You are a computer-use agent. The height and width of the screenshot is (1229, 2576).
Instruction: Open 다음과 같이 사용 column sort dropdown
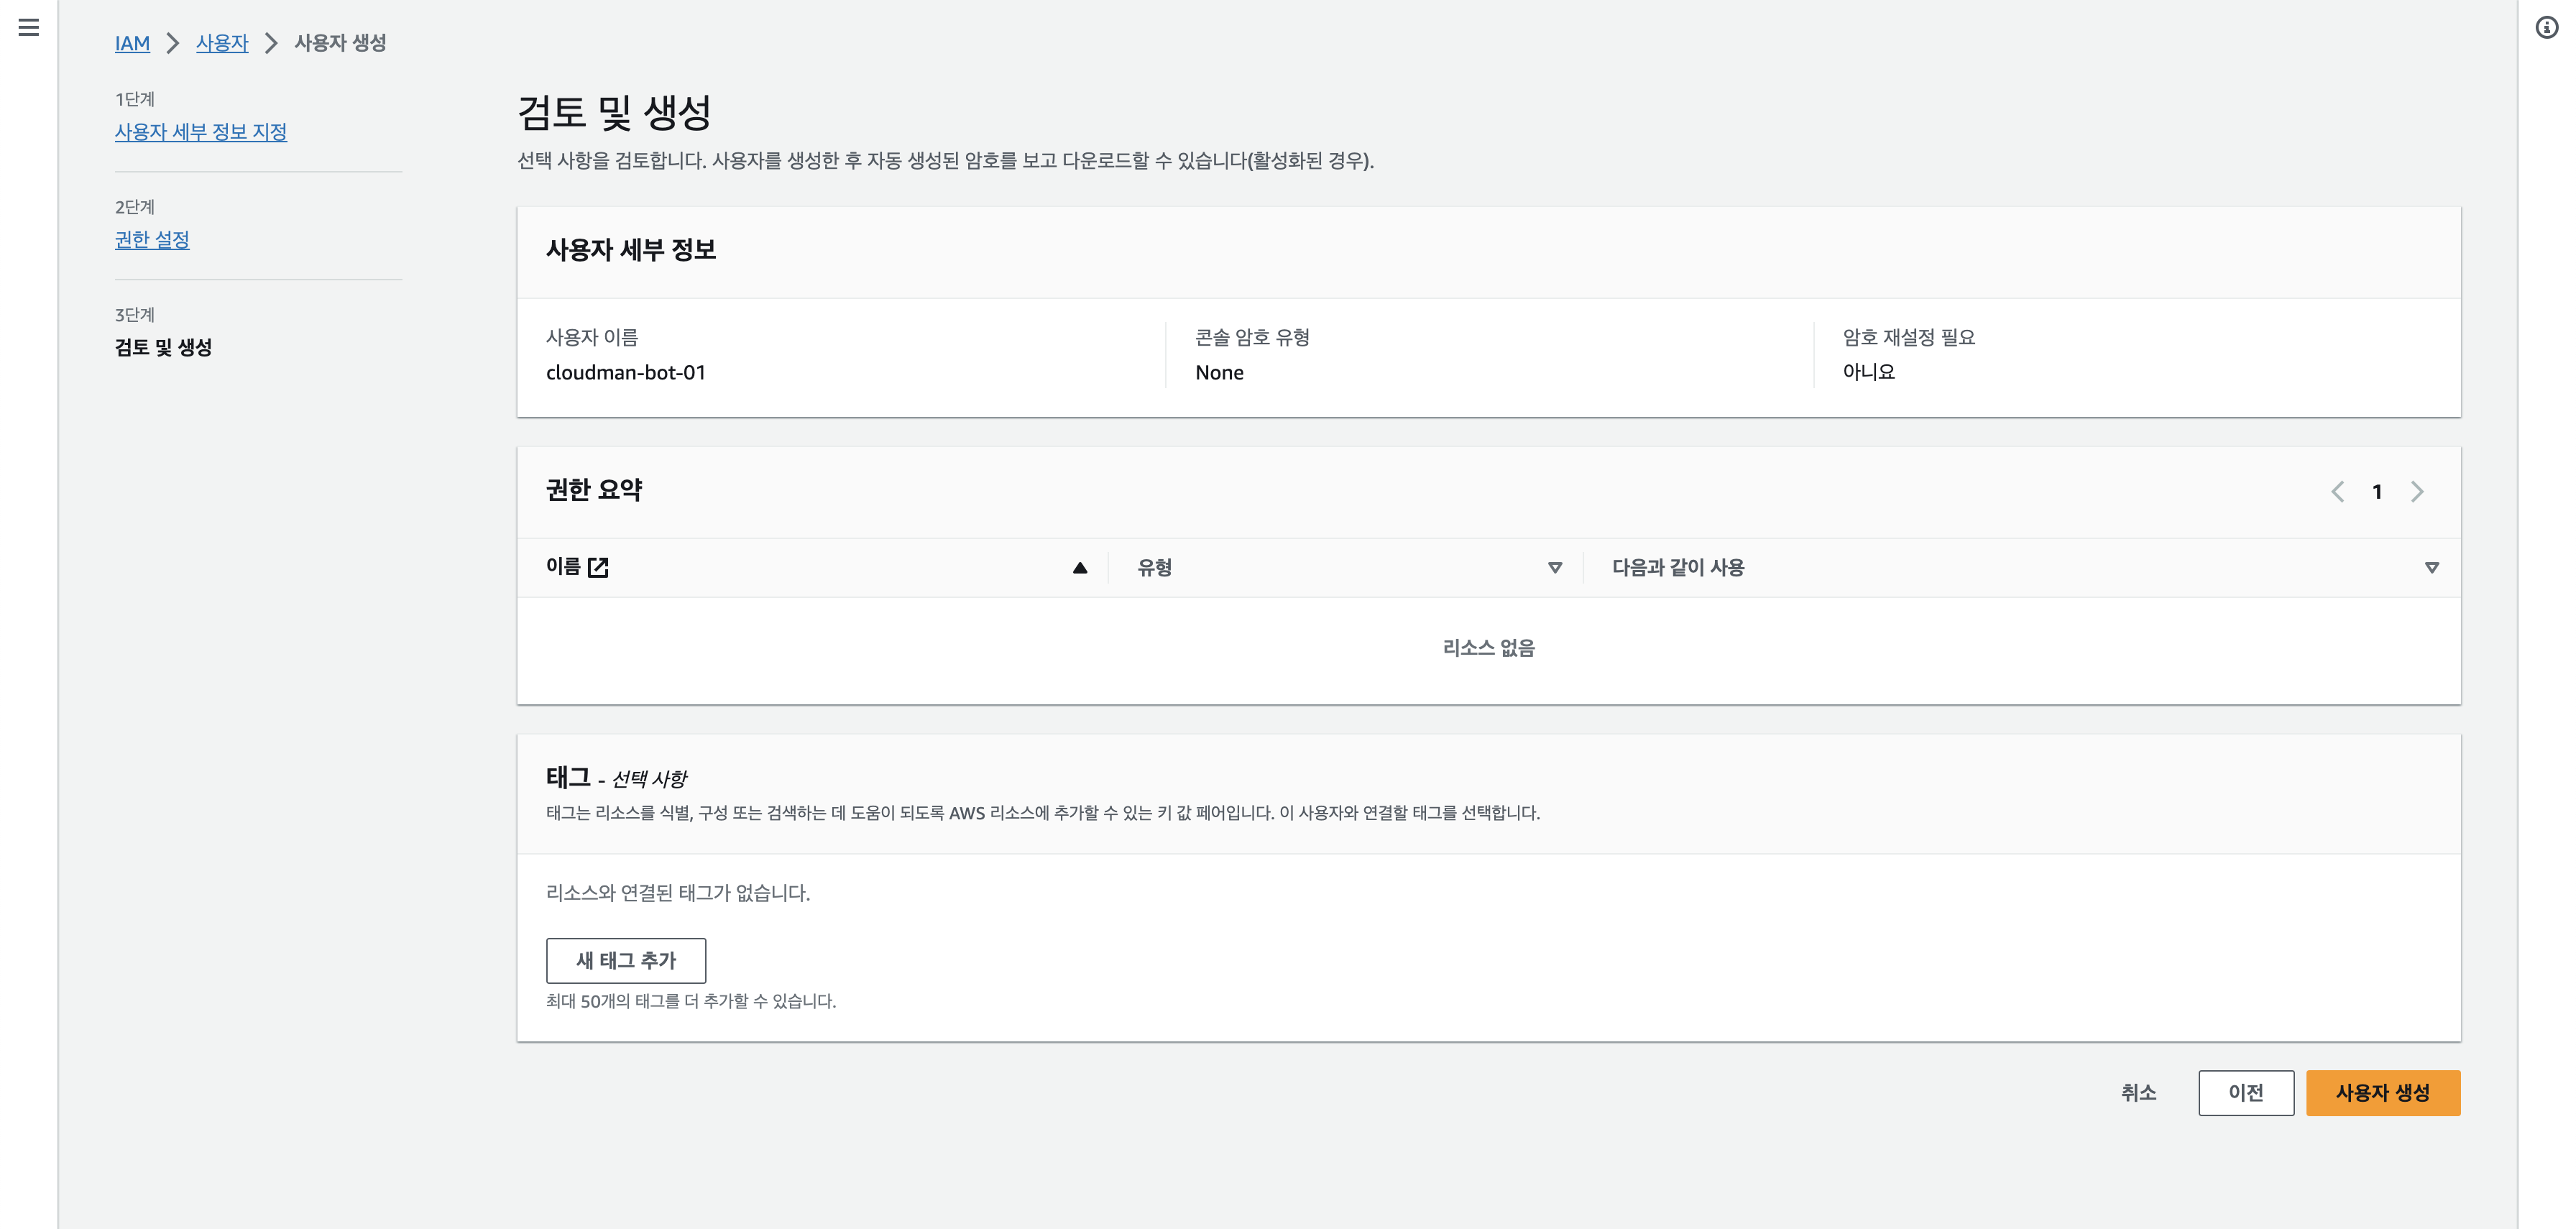pyautogui.click(x=2431, y=568)
